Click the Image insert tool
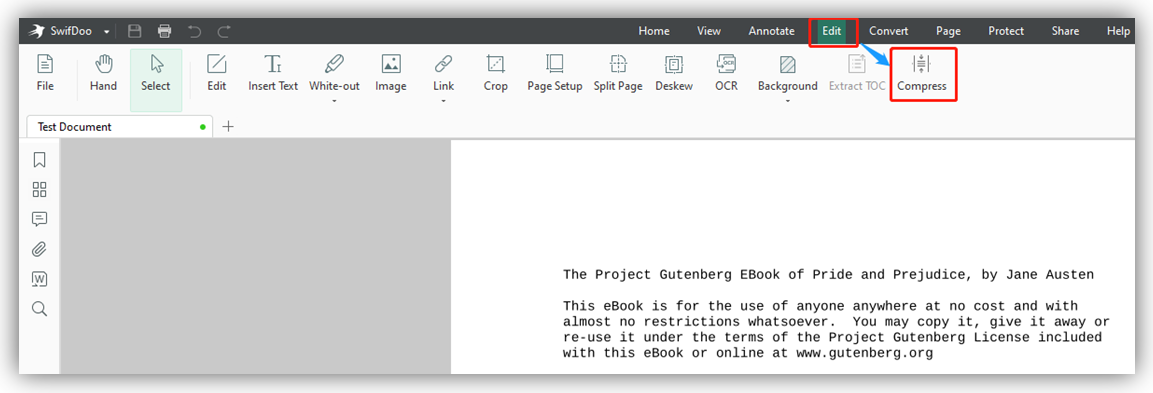The image size is (1153, 393). click(390, 73)
